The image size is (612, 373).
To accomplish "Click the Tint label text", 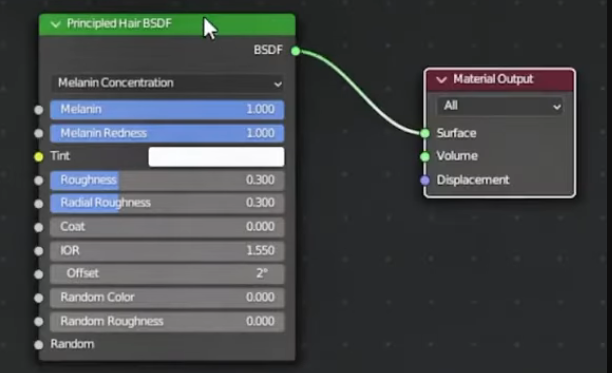I will coord(60,156).
